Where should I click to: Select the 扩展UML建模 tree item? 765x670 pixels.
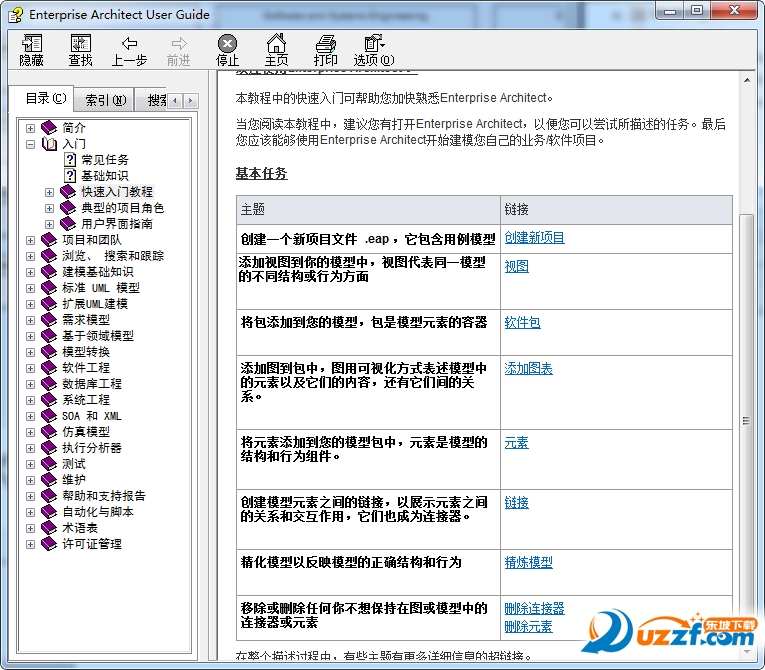coord(95,304)
